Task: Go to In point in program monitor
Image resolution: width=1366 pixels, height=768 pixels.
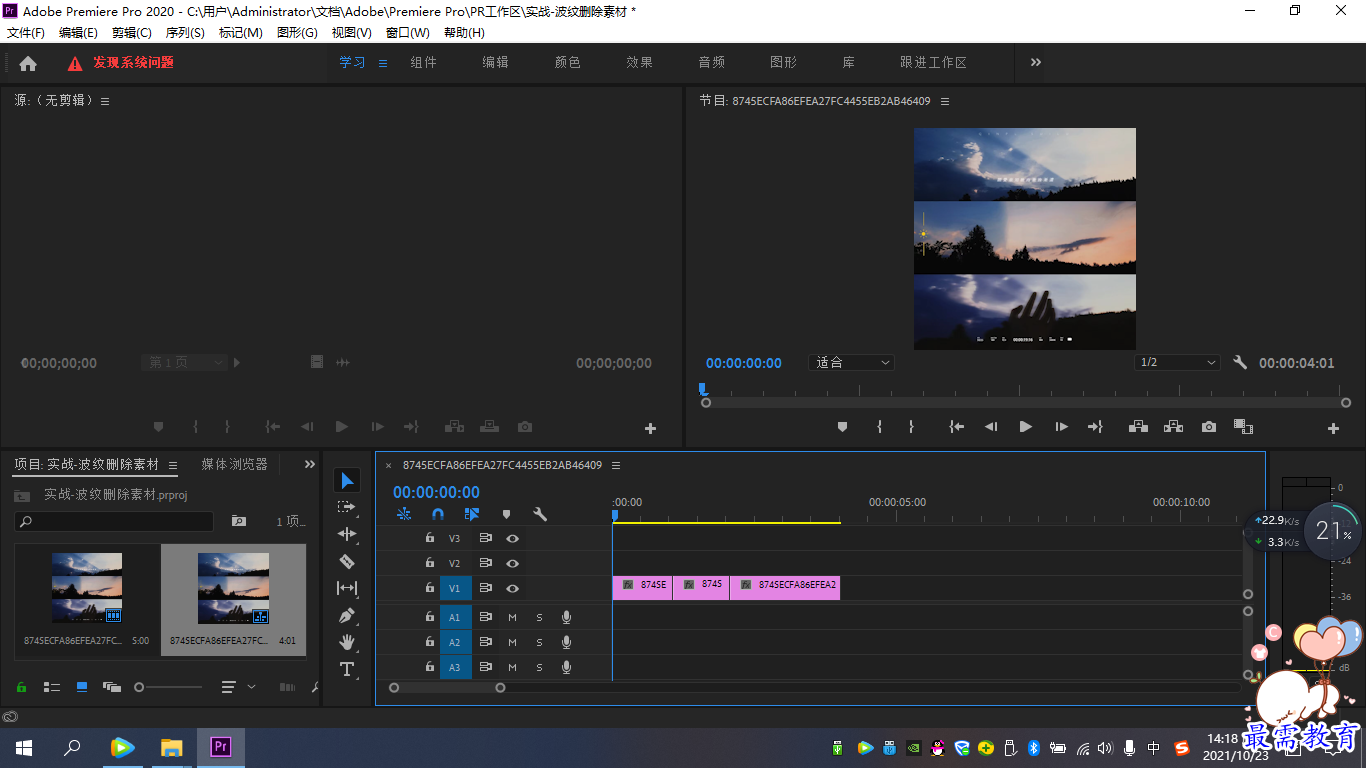Action: coord(956,427)
